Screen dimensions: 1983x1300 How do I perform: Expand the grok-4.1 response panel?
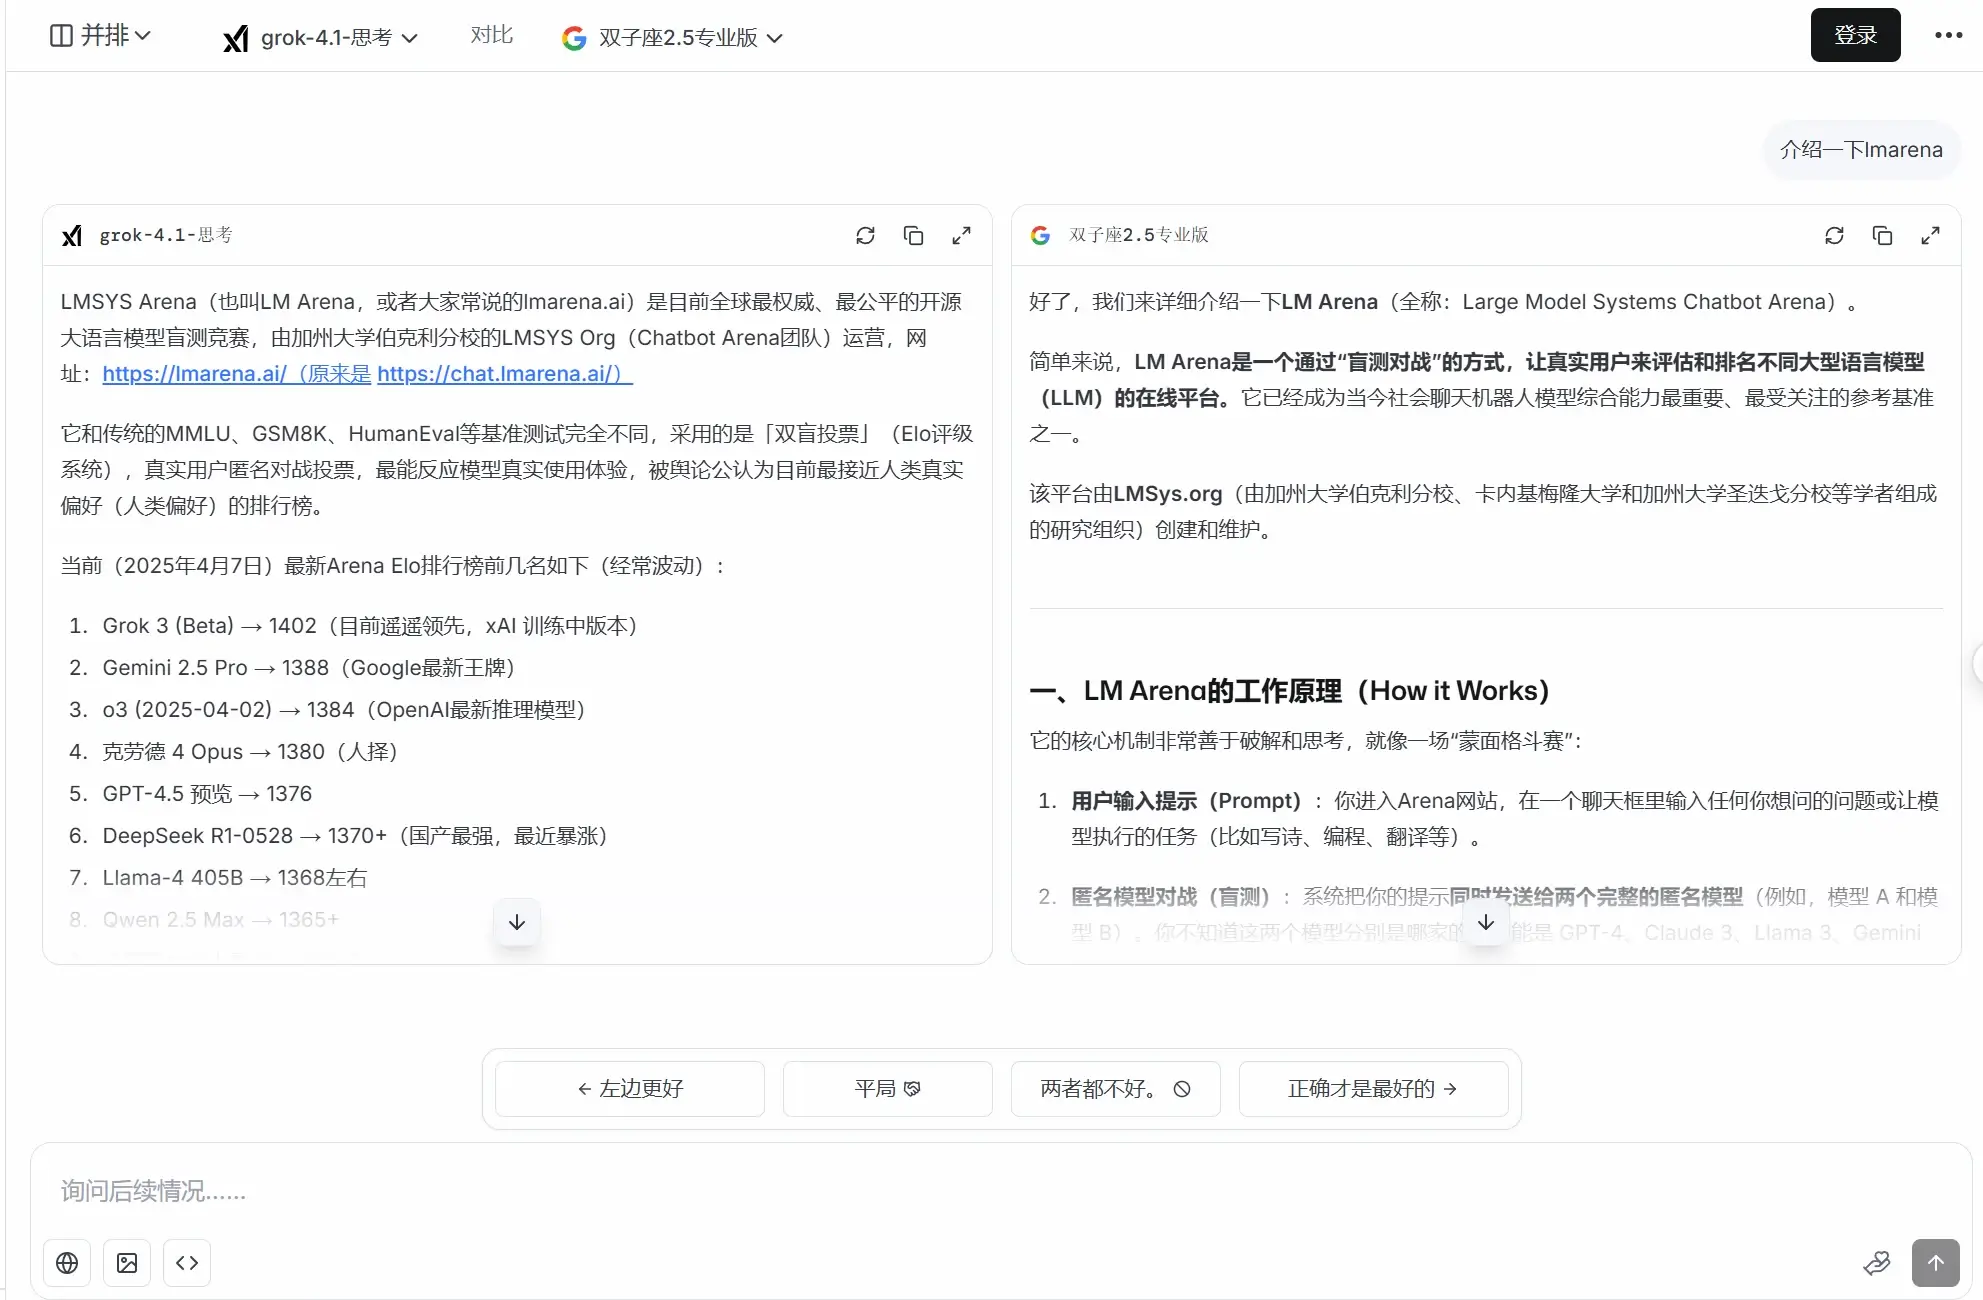(961, 235)
